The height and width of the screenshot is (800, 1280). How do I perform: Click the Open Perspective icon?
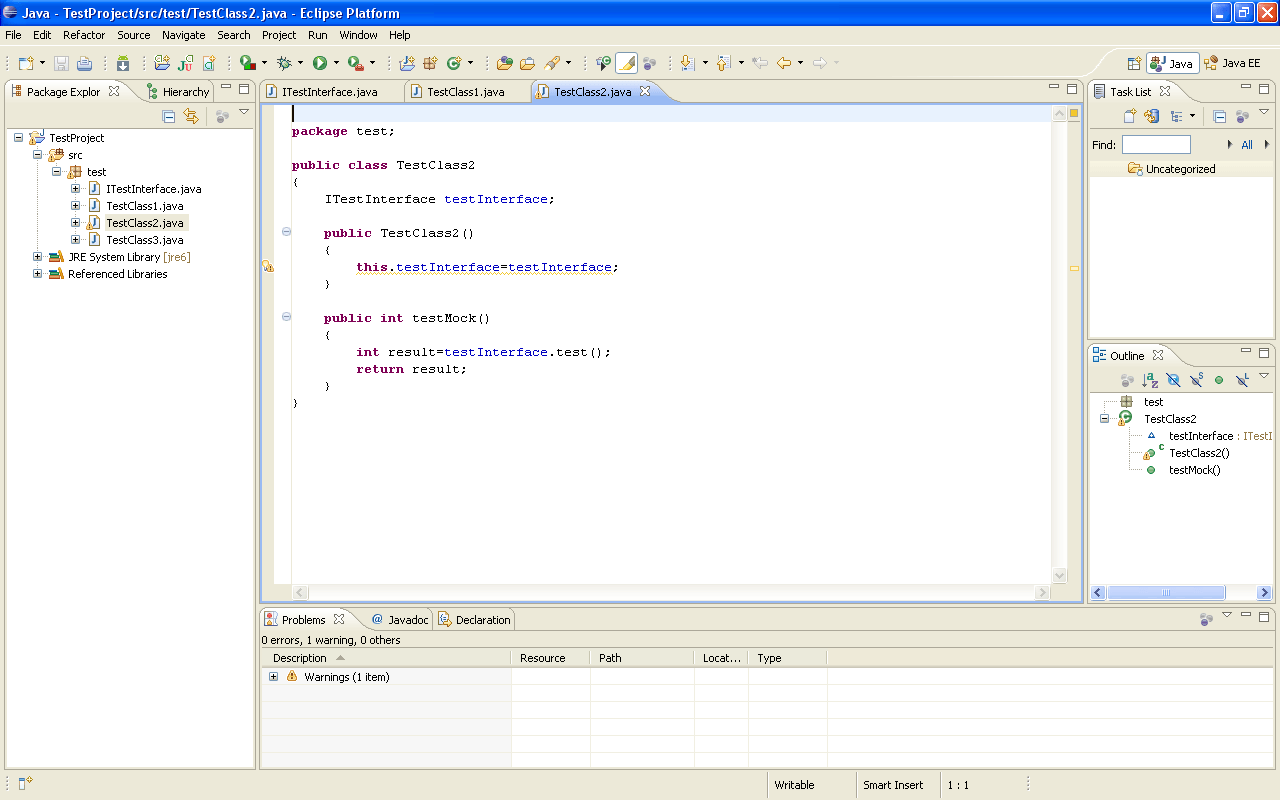tap(1134, 63)
